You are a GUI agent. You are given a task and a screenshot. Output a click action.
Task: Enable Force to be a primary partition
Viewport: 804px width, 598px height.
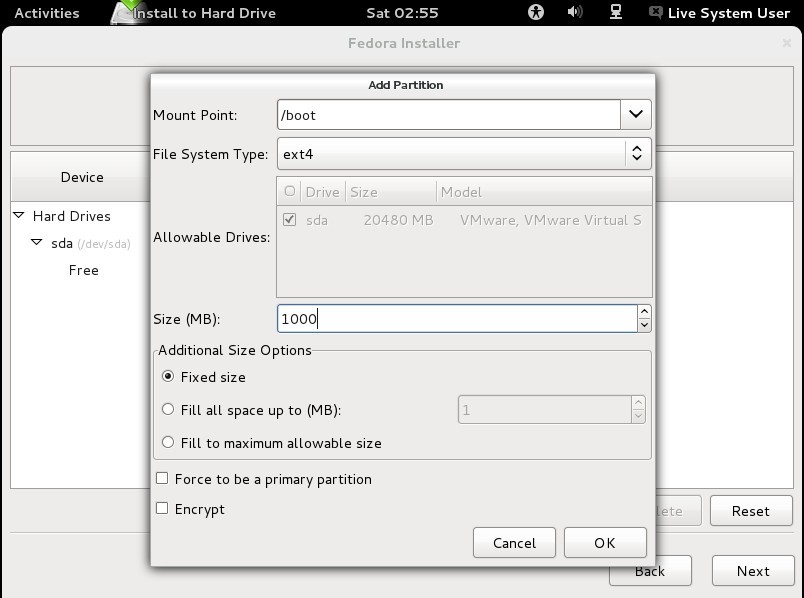(x=161, y=479)
